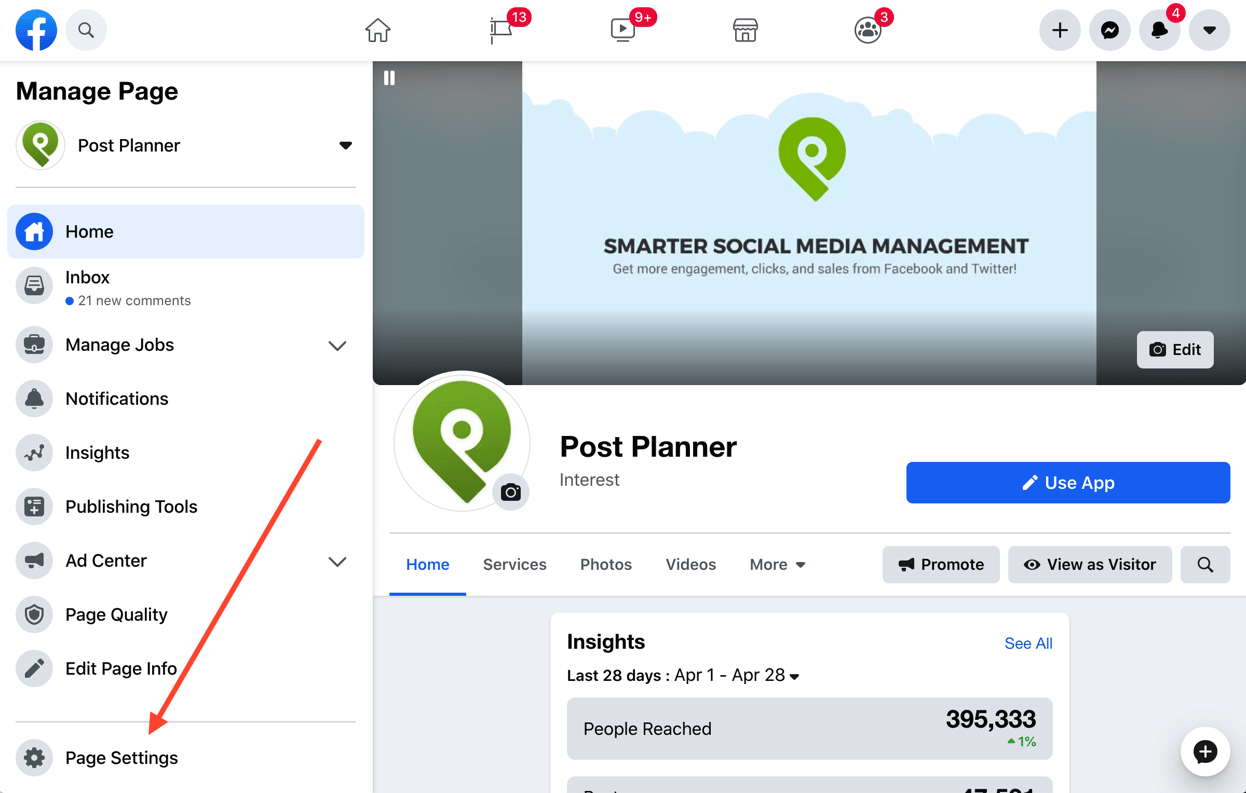Image resolution: width=1246 pixels, height=793 pixels.
Task: Open the Watch video icon
Action: click(622, 30)
